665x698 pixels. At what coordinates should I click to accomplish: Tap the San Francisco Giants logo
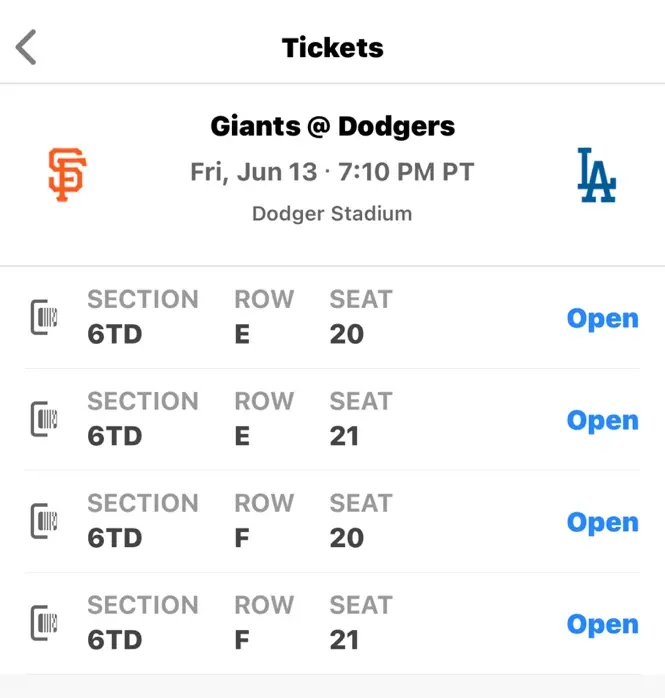(x=67, y=174)
